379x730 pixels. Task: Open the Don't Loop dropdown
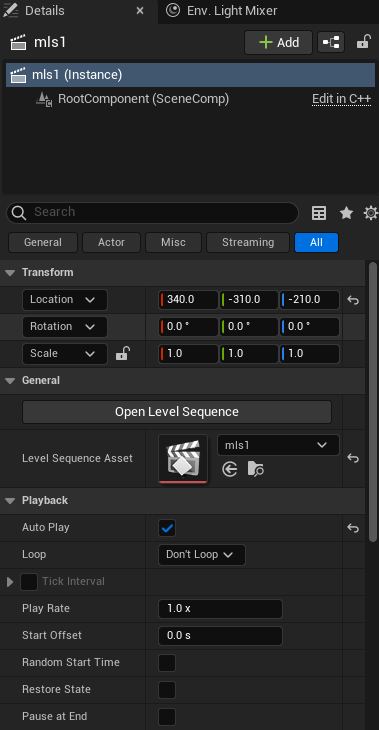[202, 555]
